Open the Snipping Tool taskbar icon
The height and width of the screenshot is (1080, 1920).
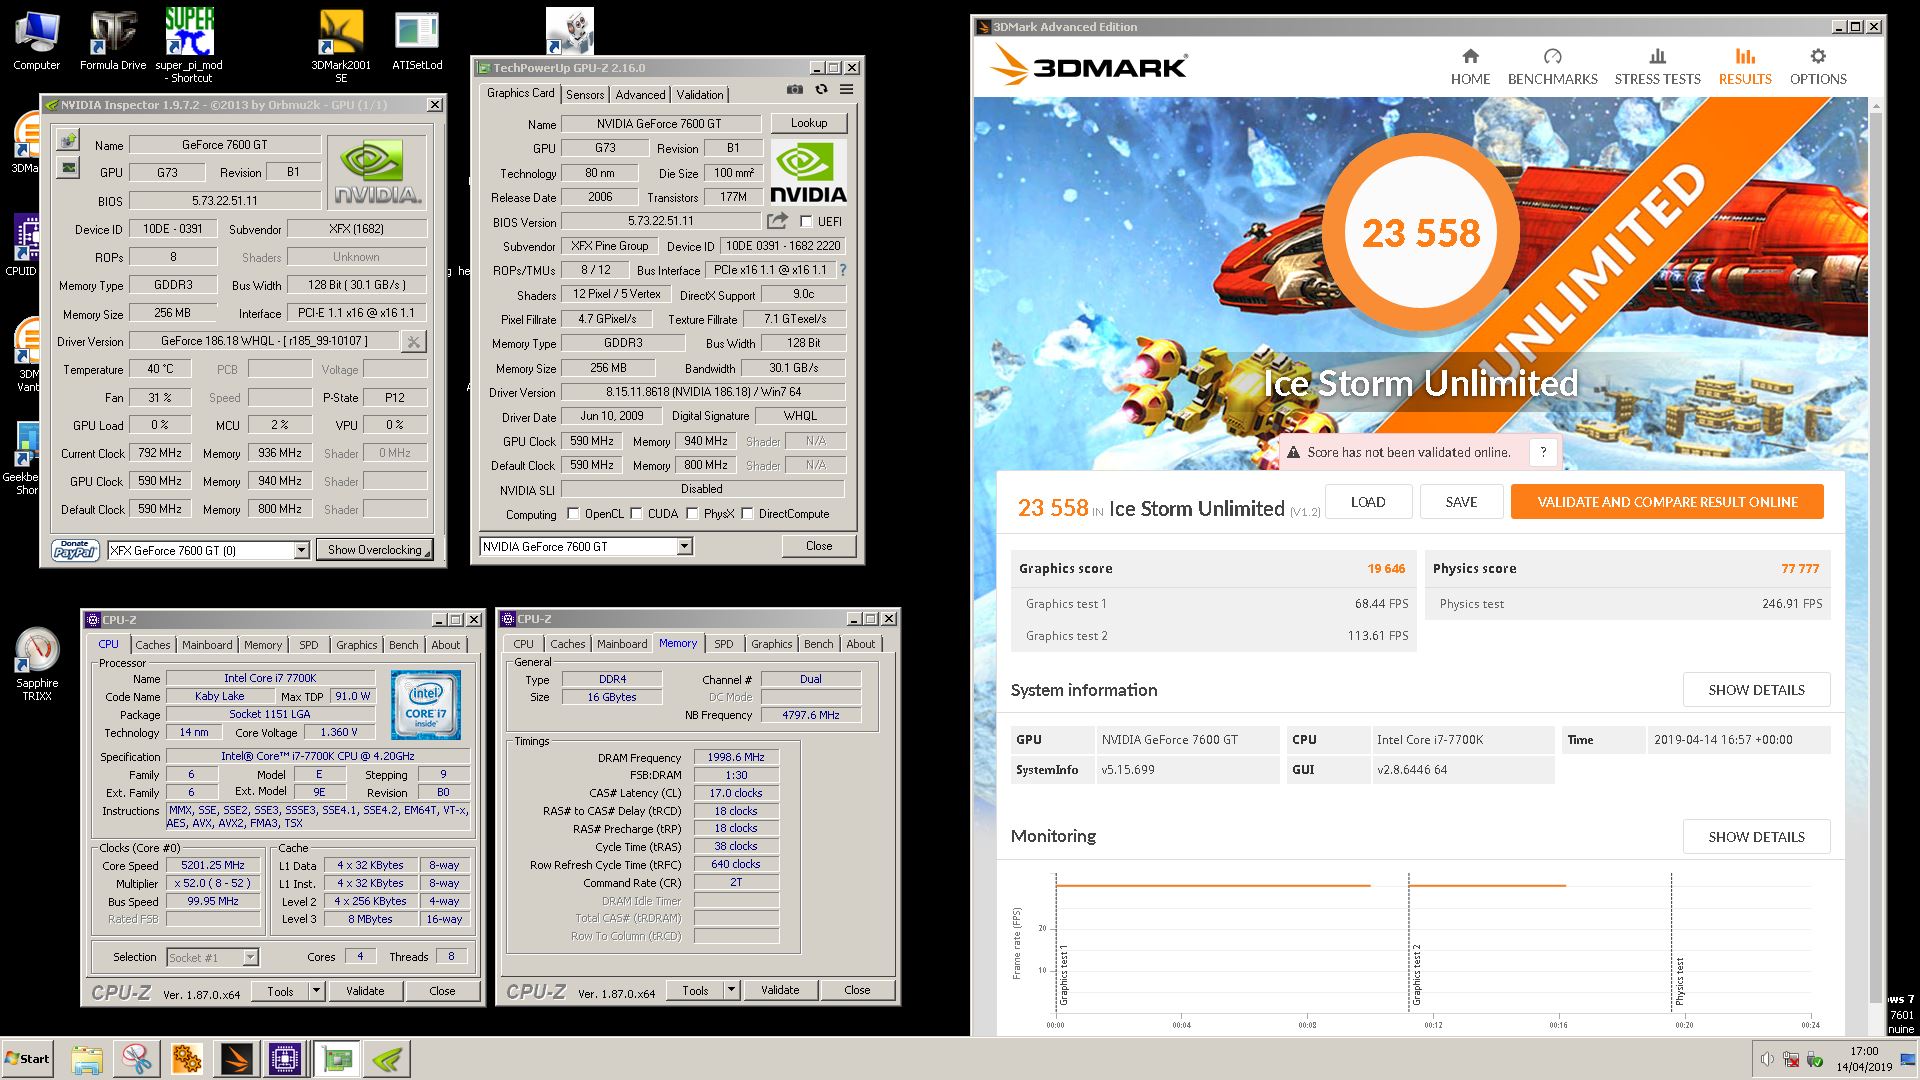137,1059
